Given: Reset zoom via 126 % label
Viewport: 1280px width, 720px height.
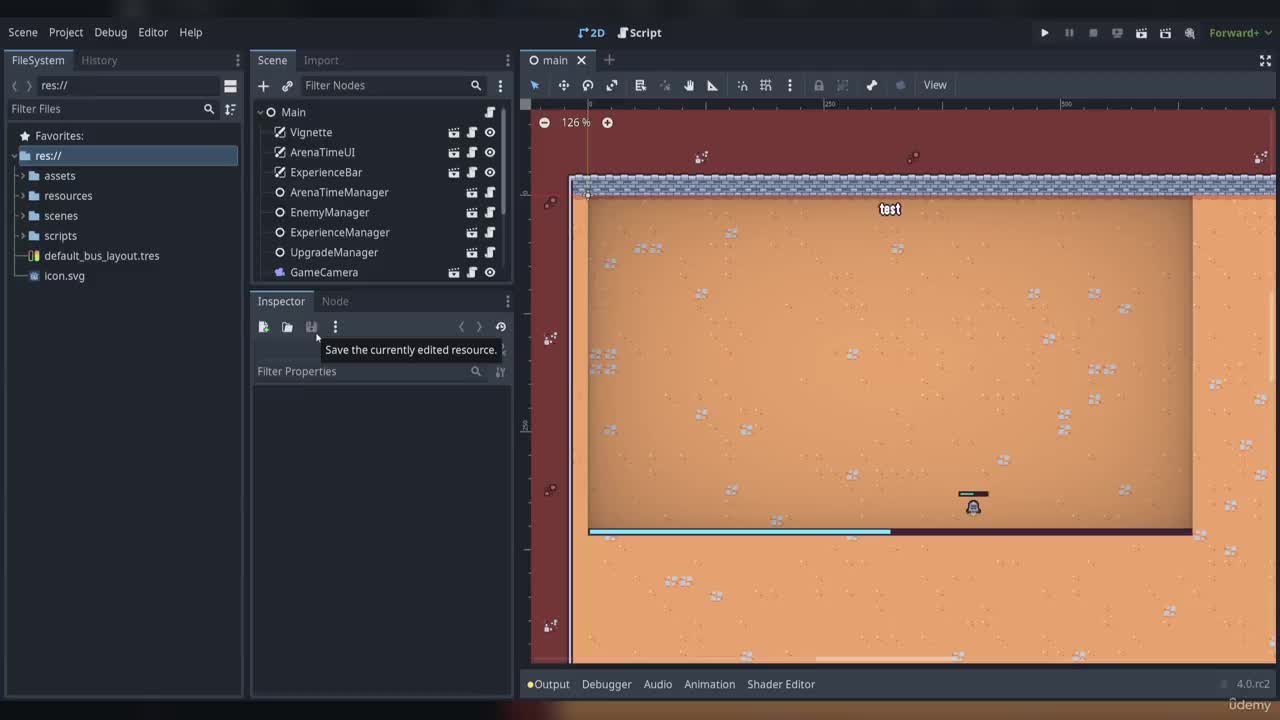Looking at the screenshot, I should tap(576, 122).
